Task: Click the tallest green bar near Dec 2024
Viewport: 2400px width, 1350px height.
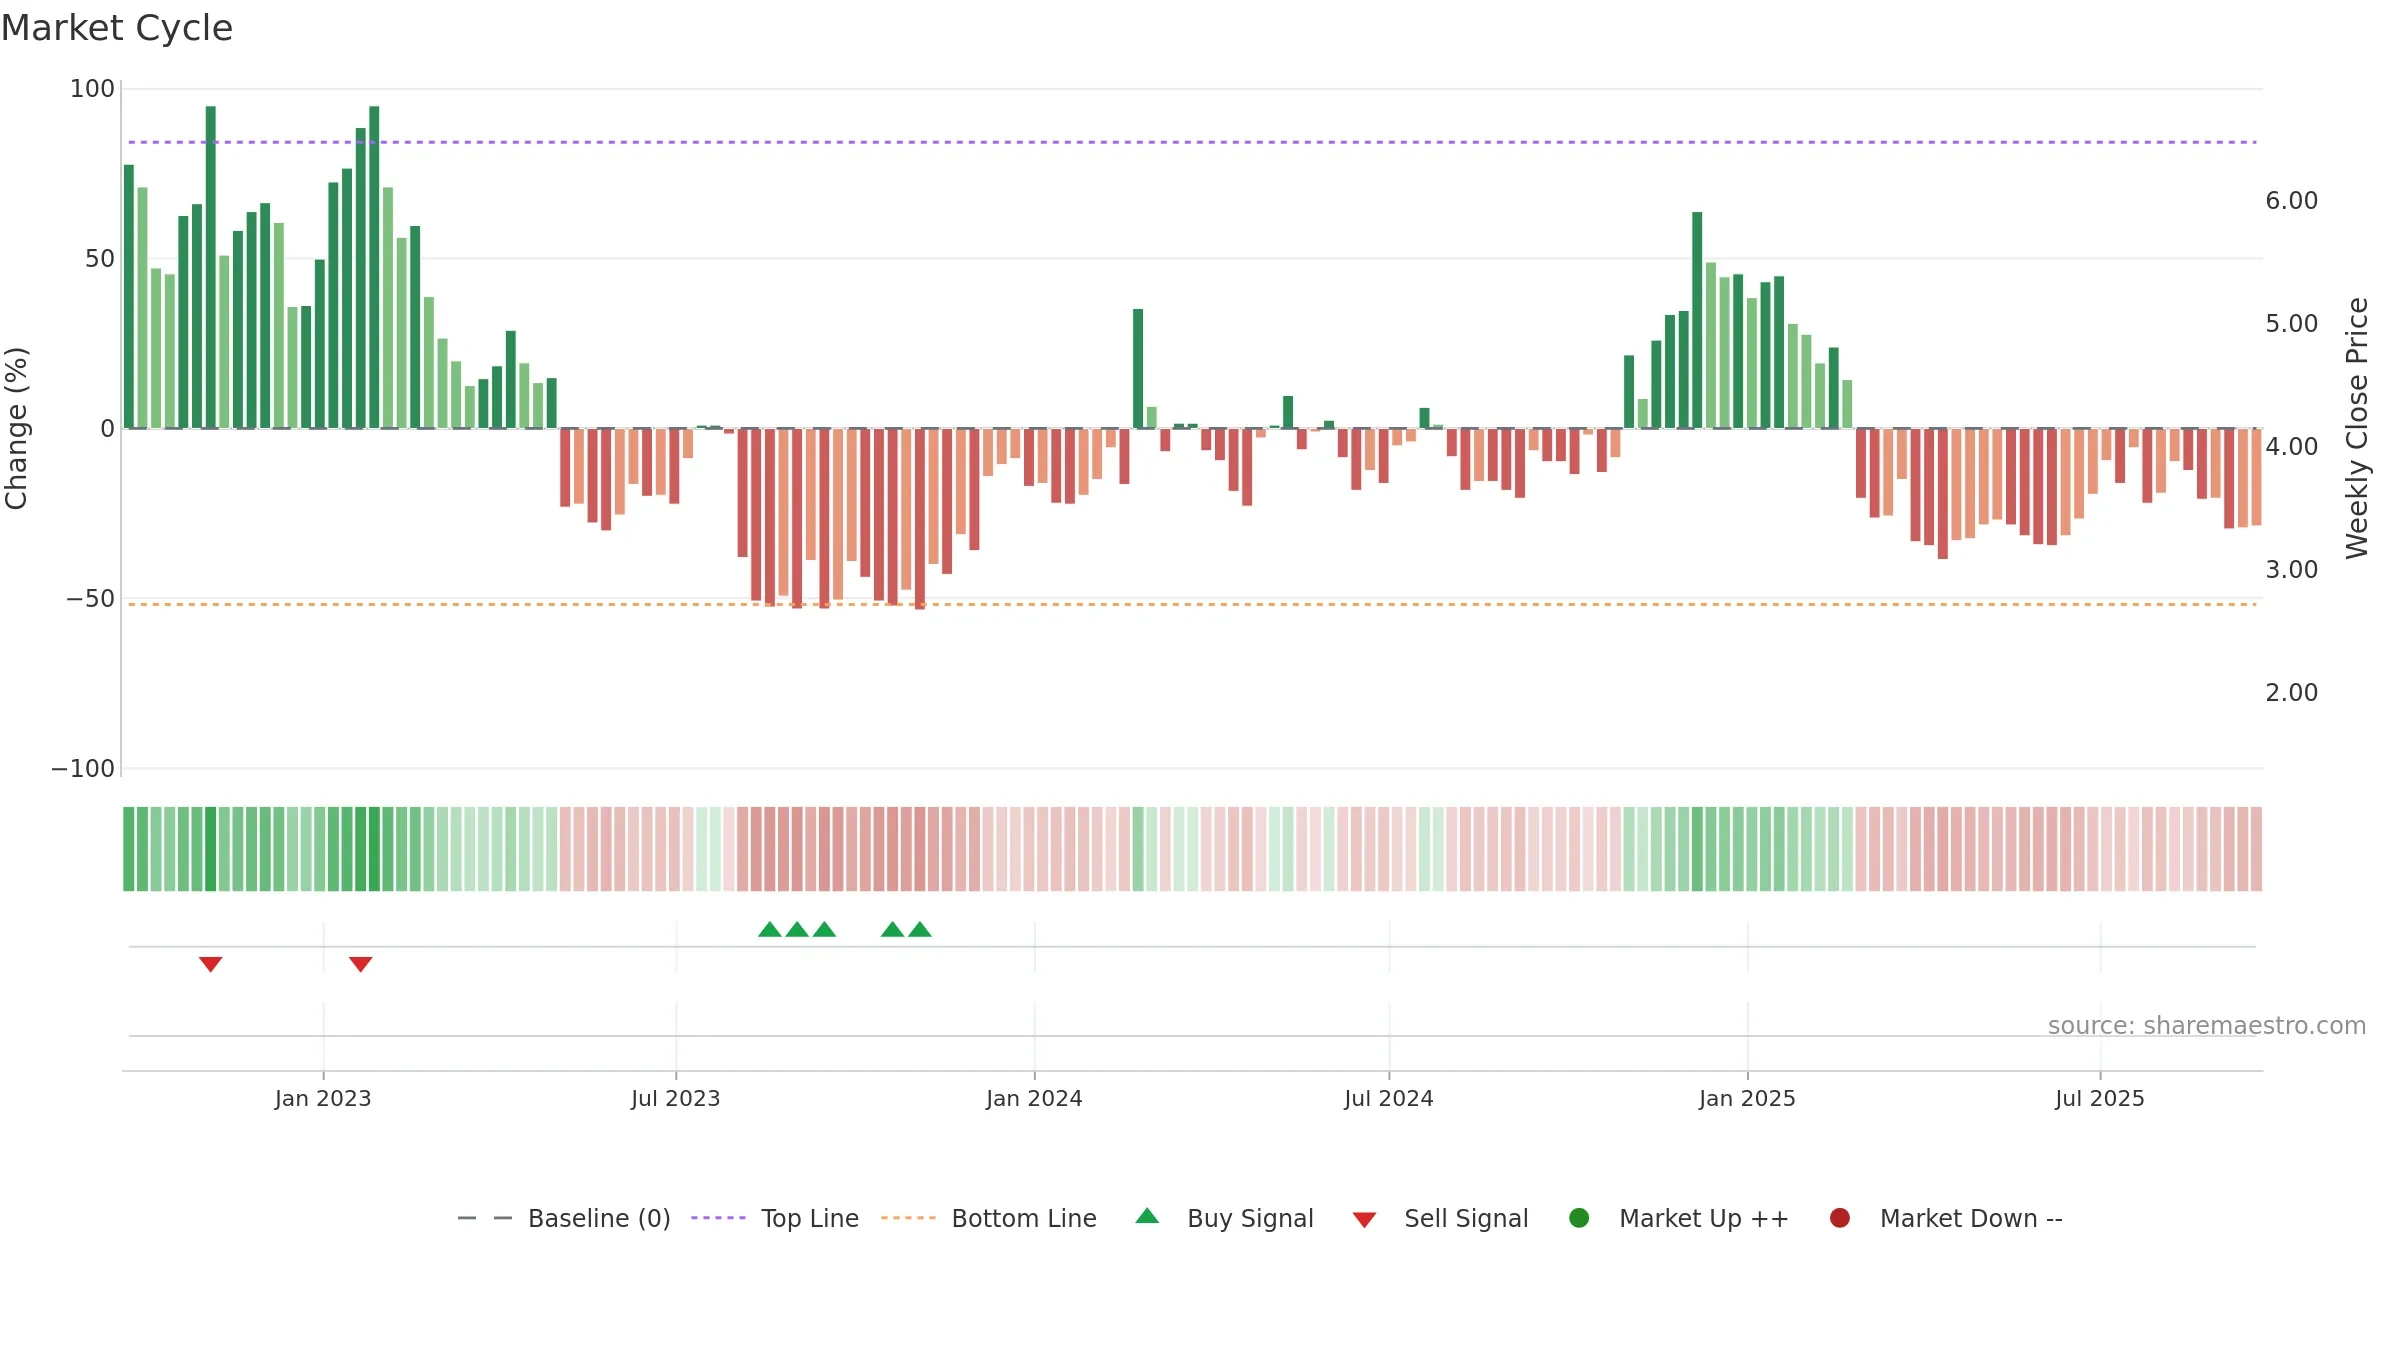Action: tap(1697, 320)
